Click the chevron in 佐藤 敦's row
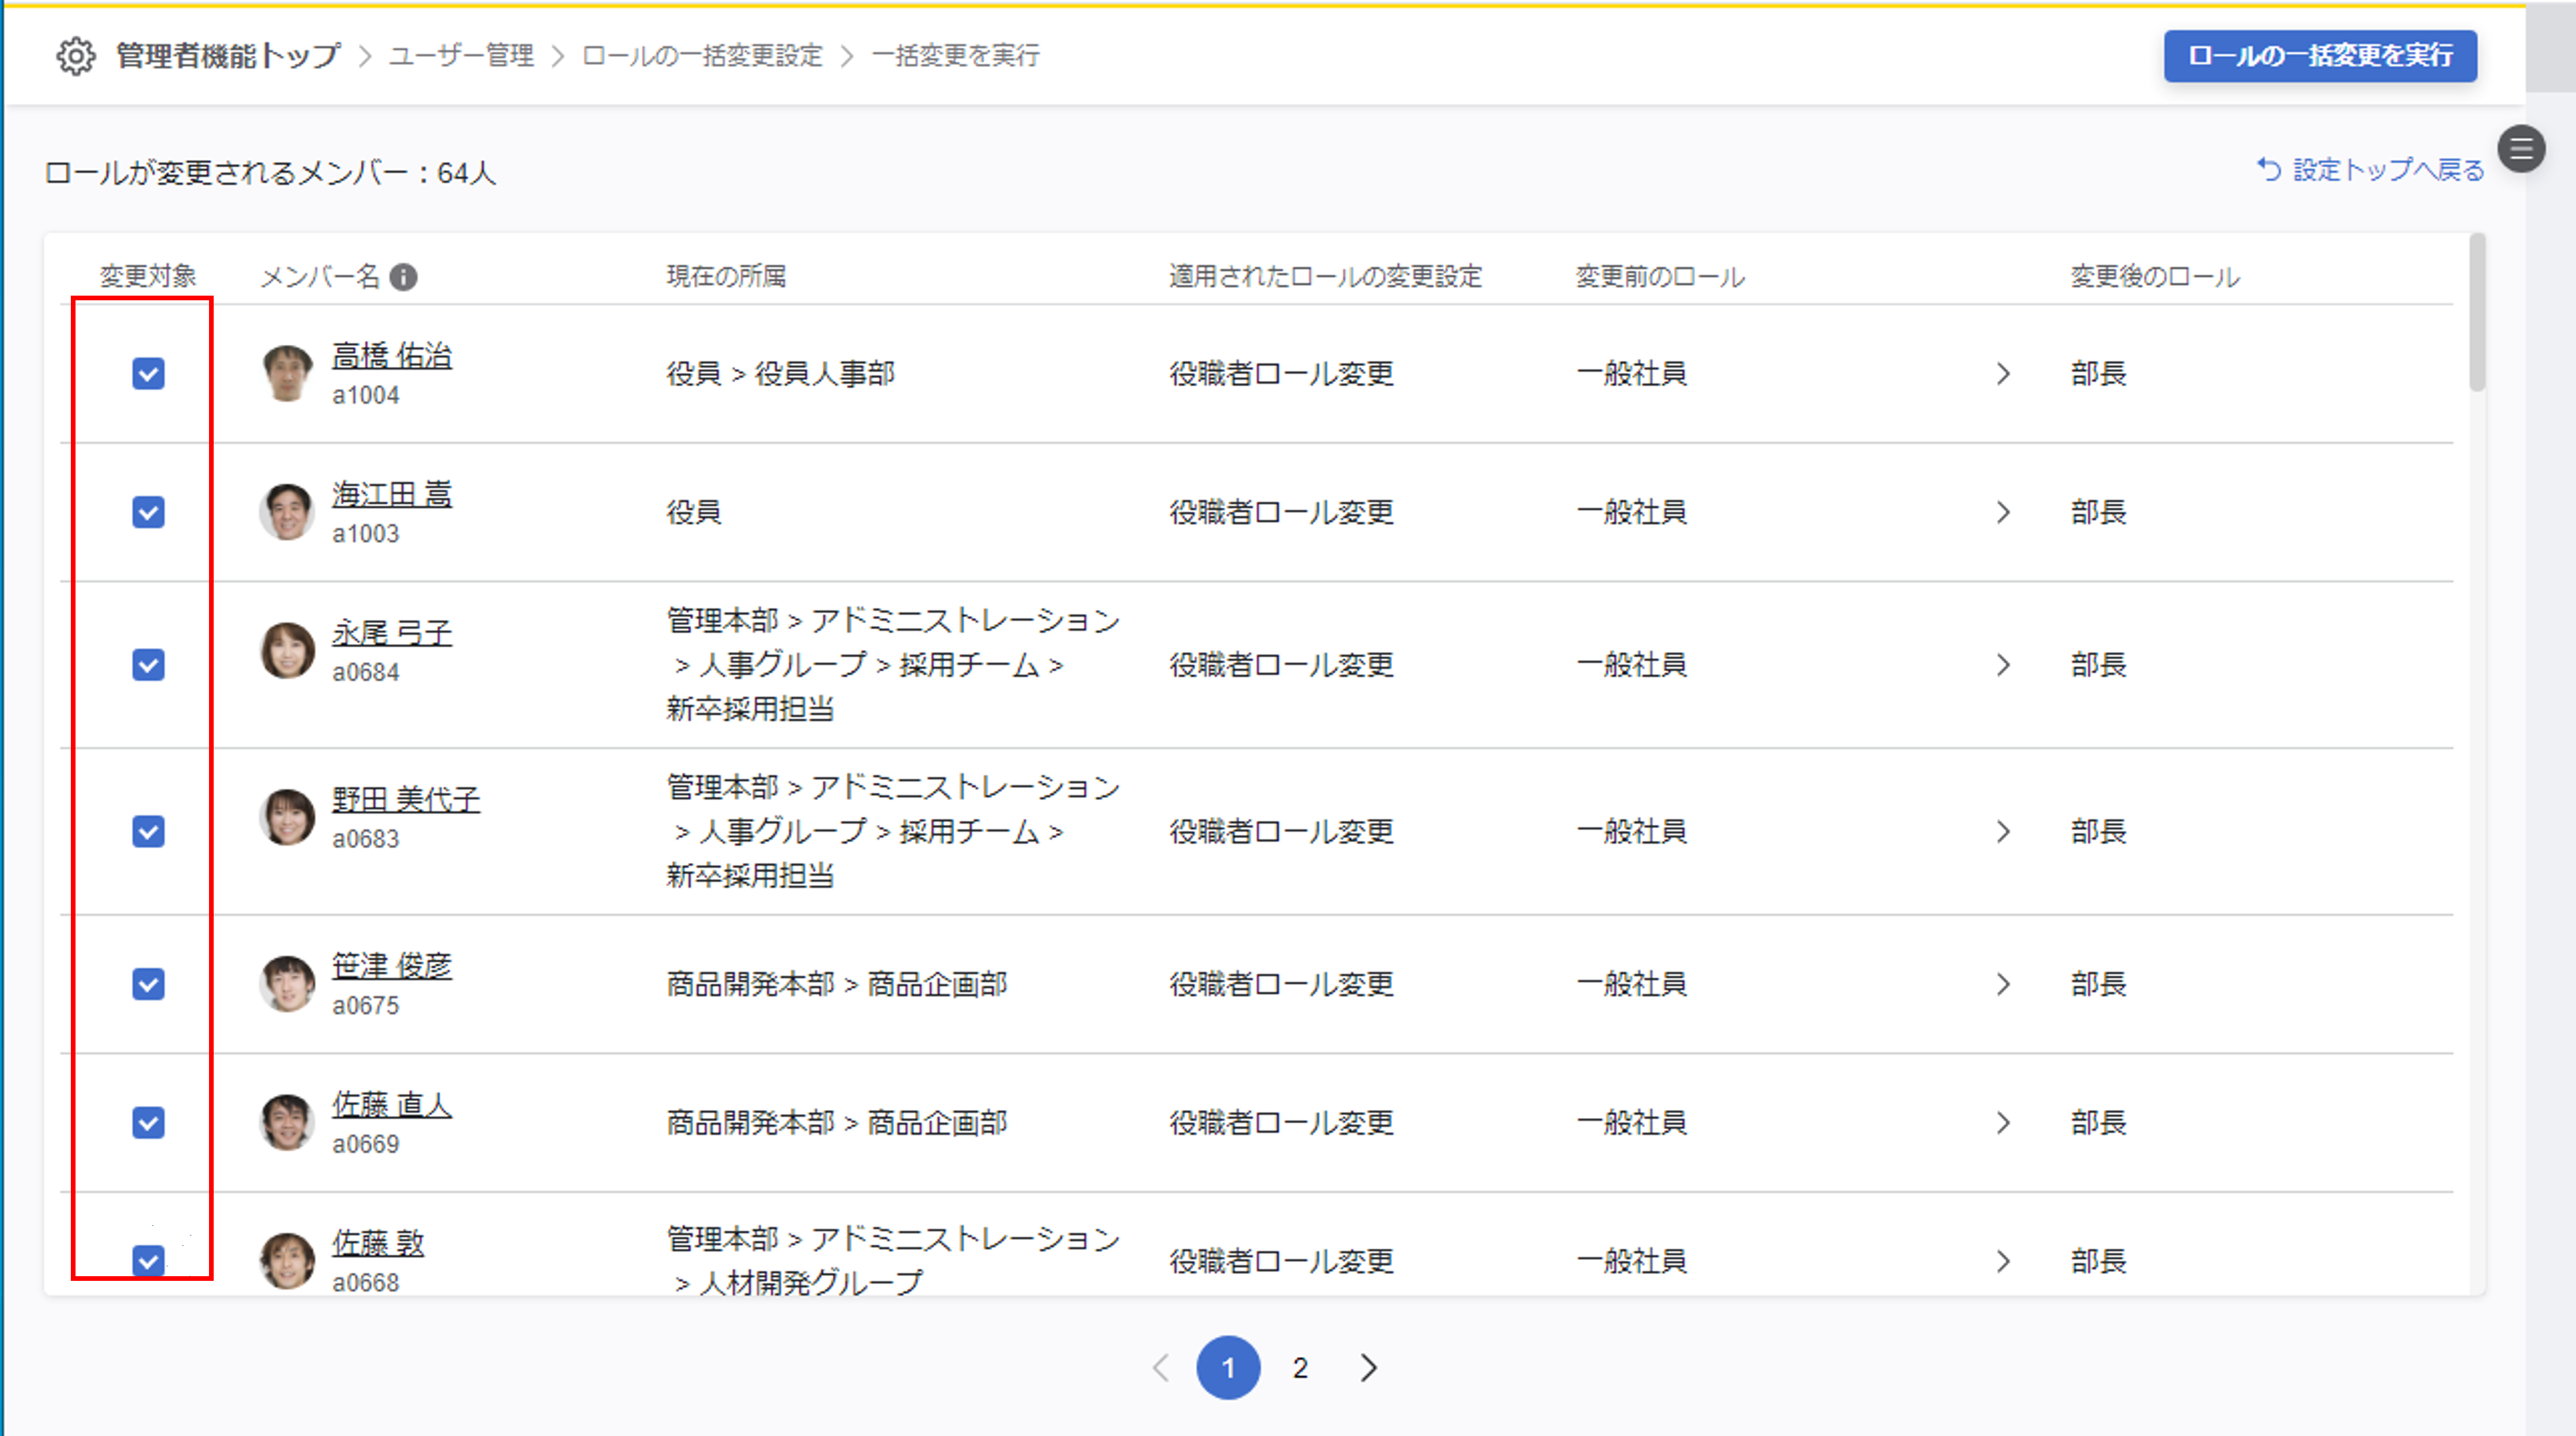This screenshot has height=1436, width=2576. (x=2002, y=1261)
